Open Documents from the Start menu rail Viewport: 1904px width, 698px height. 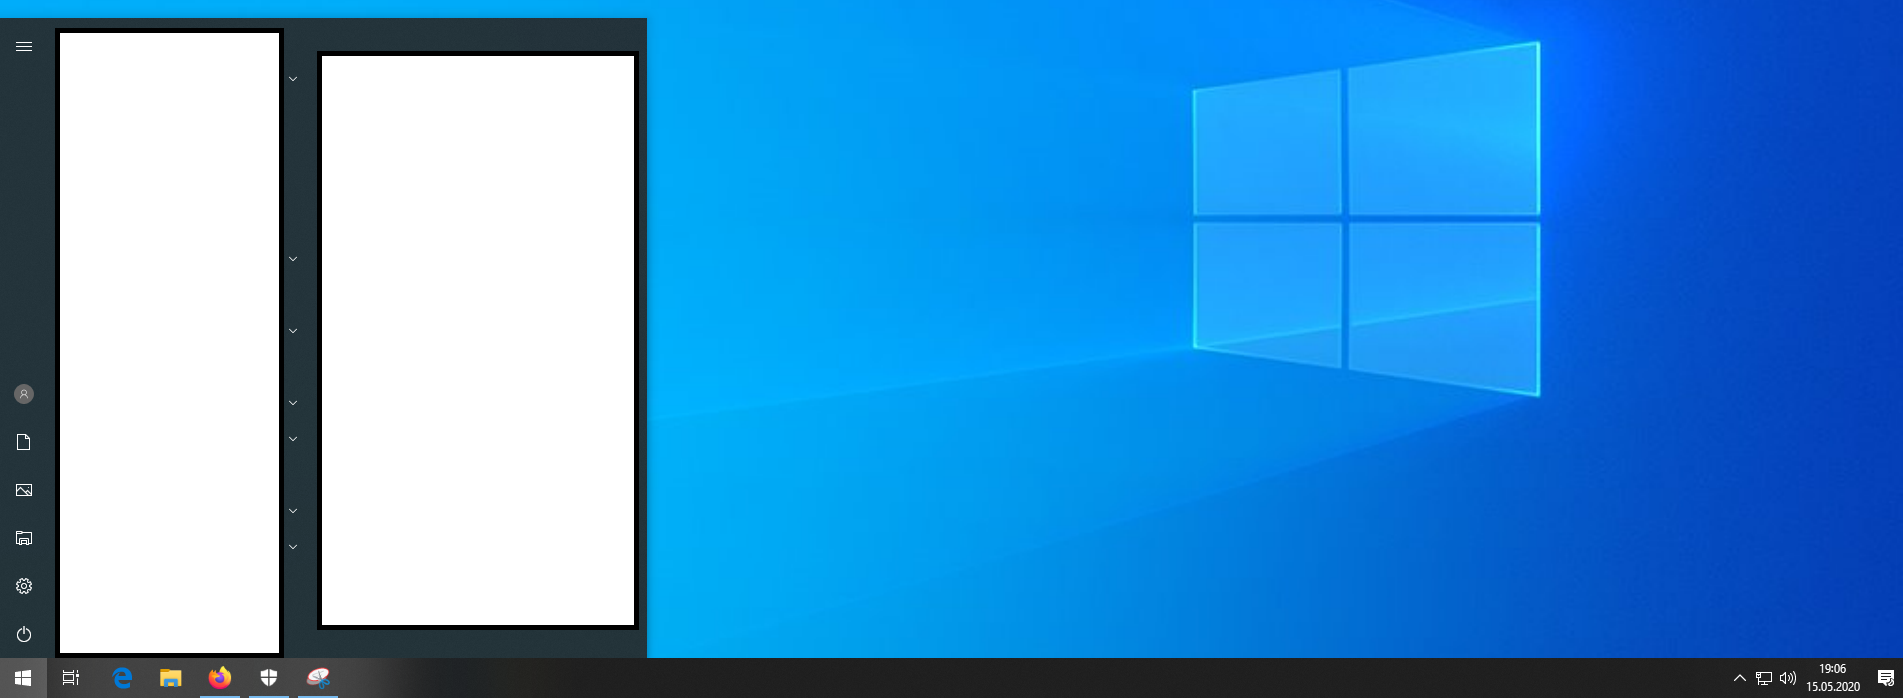(24, 442)
